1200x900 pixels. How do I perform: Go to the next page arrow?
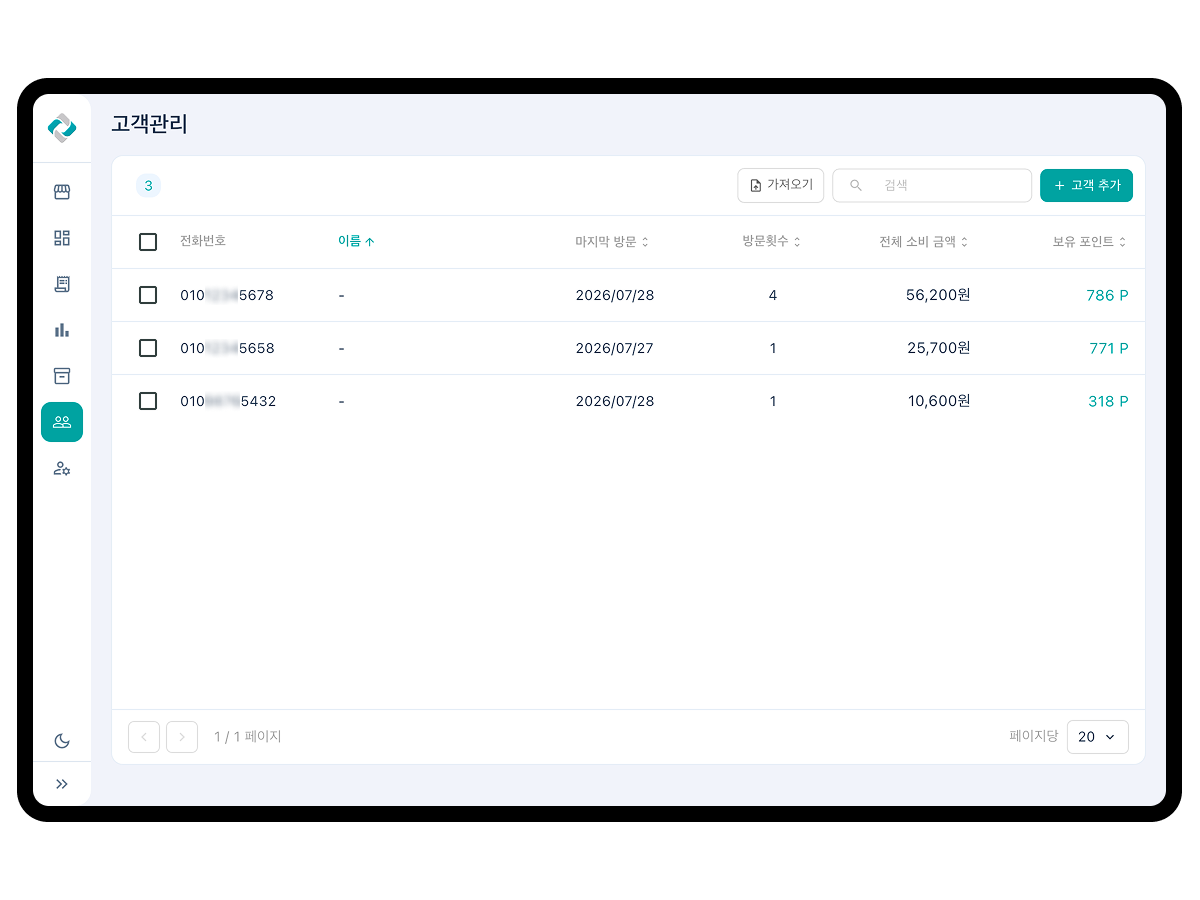pos(182,737)
